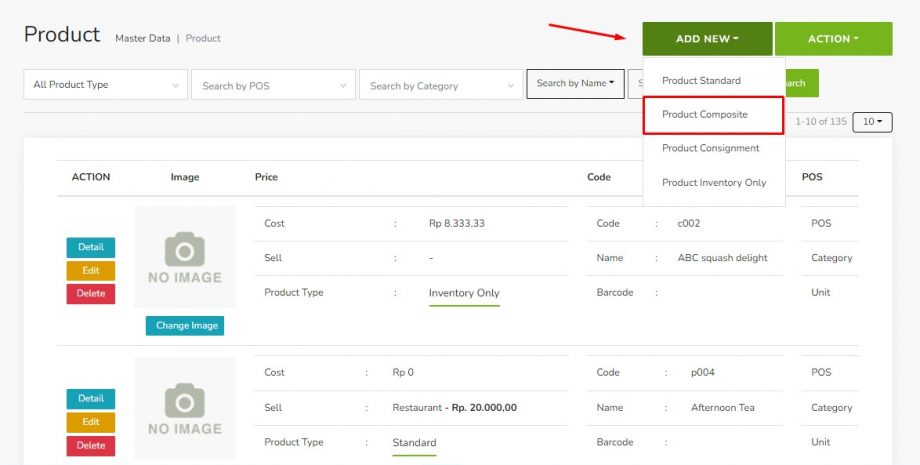Open the ACTION dropdown button
Screen dimensions: 920x465
pyautogui.click(x=833, y=39)
